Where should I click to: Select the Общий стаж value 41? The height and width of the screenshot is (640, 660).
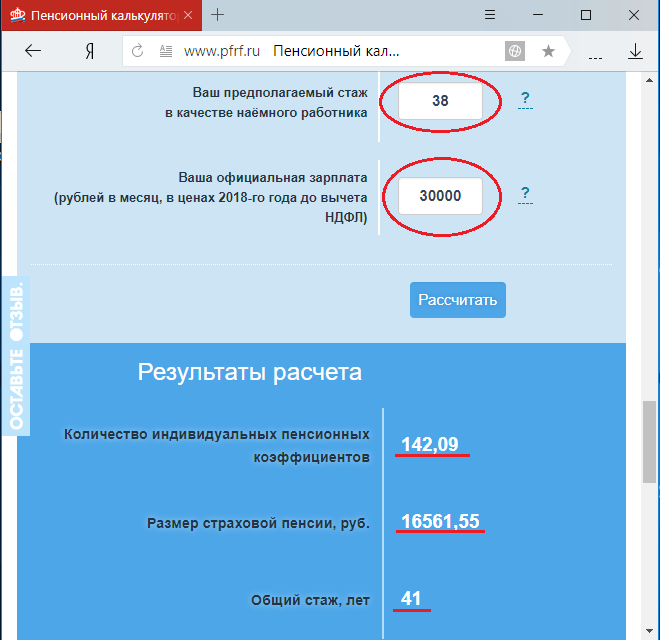coord(411,598)
